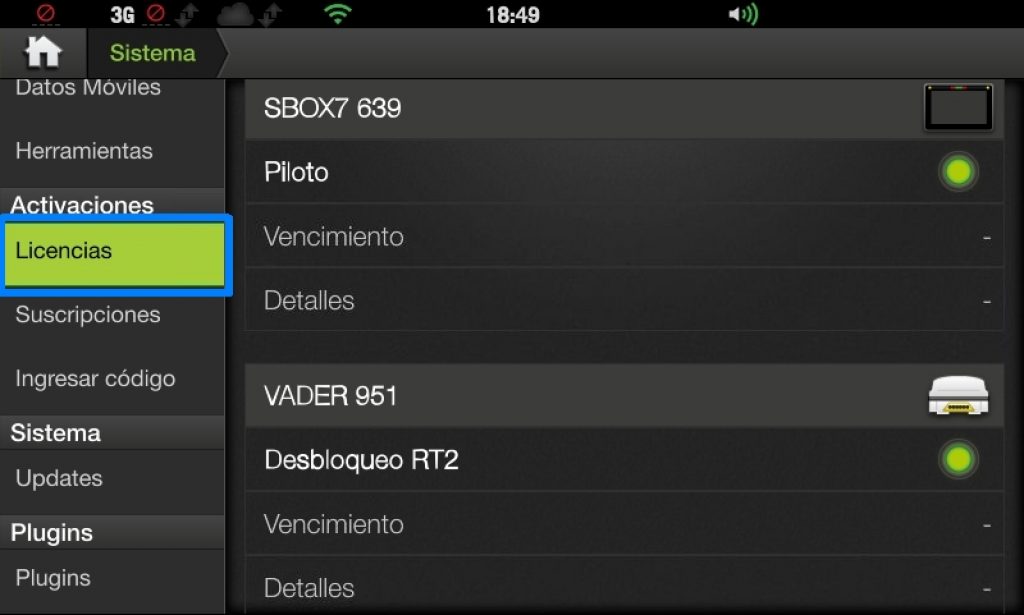1024x615 pixels.
Task: Tap the speaker volume icon
Action: pyautogui.click(x=743, y=14)
